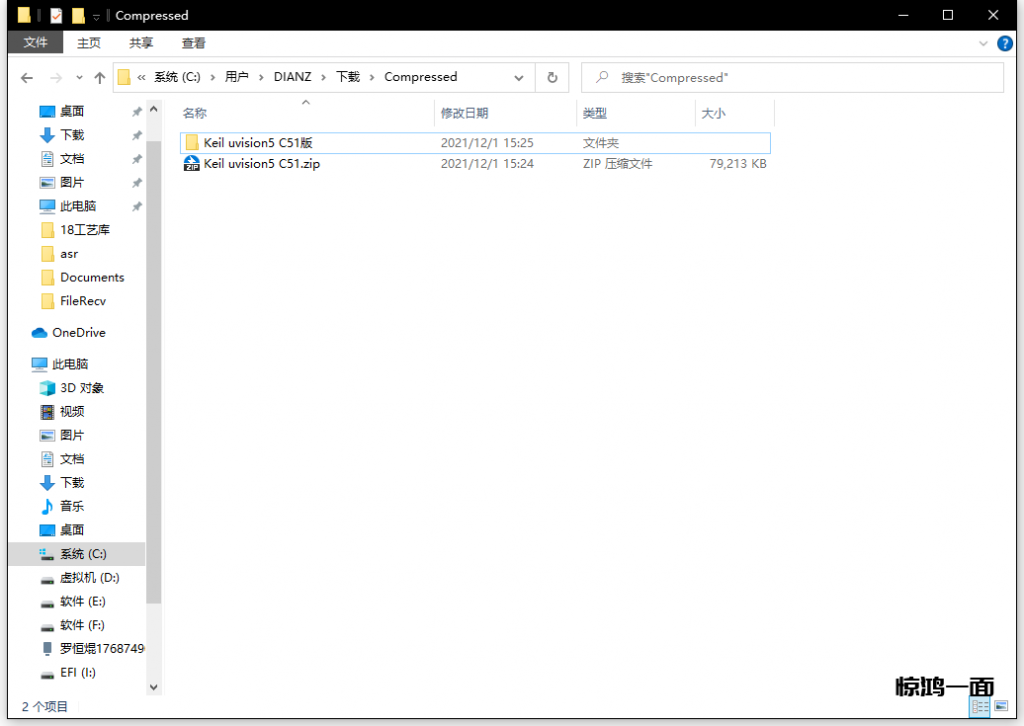
Task: Open OneDrive in navigation pane
Action: 78,333
